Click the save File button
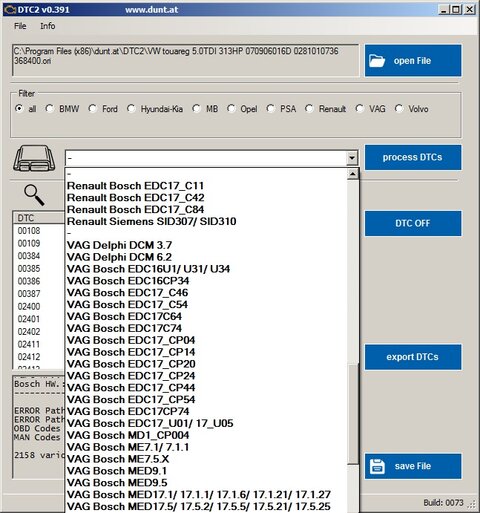 pyautogui.click(x=413, y=466)
